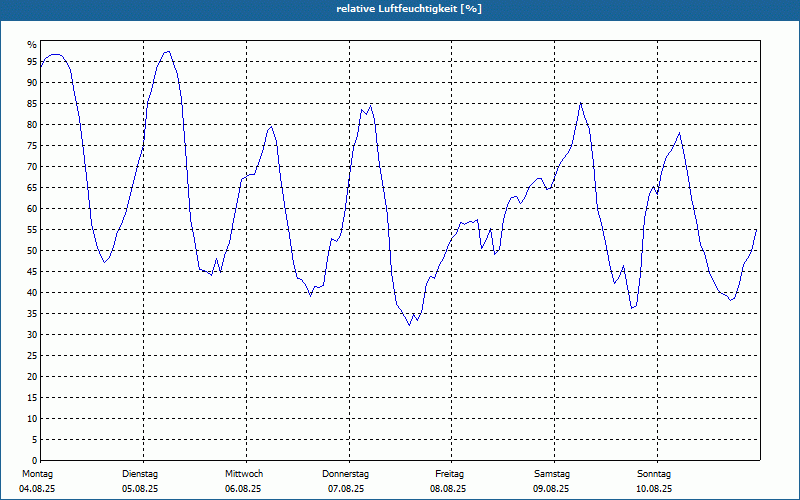Click the date '06.08.25'
The width and height of the screenshot is (800, 500).
point(243,489)
